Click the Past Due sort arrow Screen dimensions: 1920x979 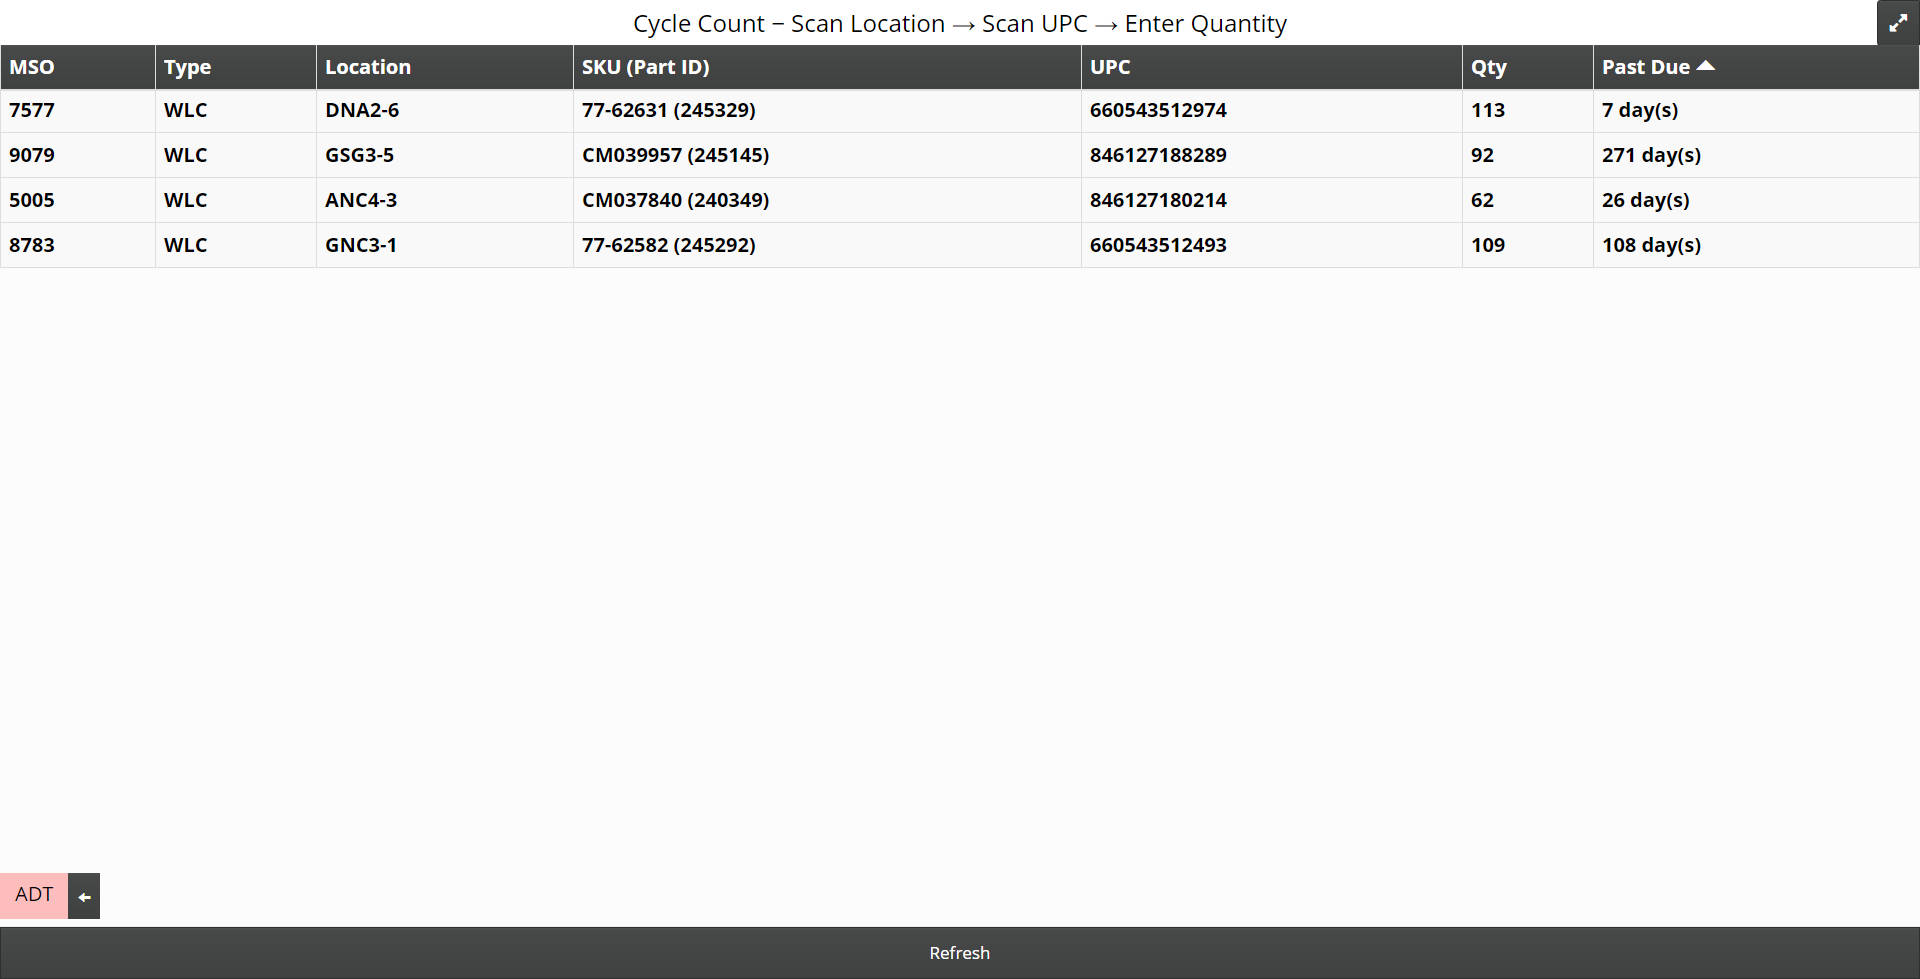1706,66
